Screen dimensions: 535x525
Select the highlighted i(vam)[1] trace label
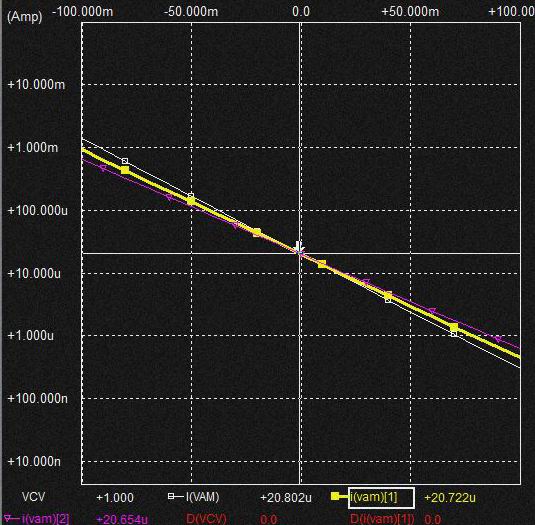(x=381, y=498)
